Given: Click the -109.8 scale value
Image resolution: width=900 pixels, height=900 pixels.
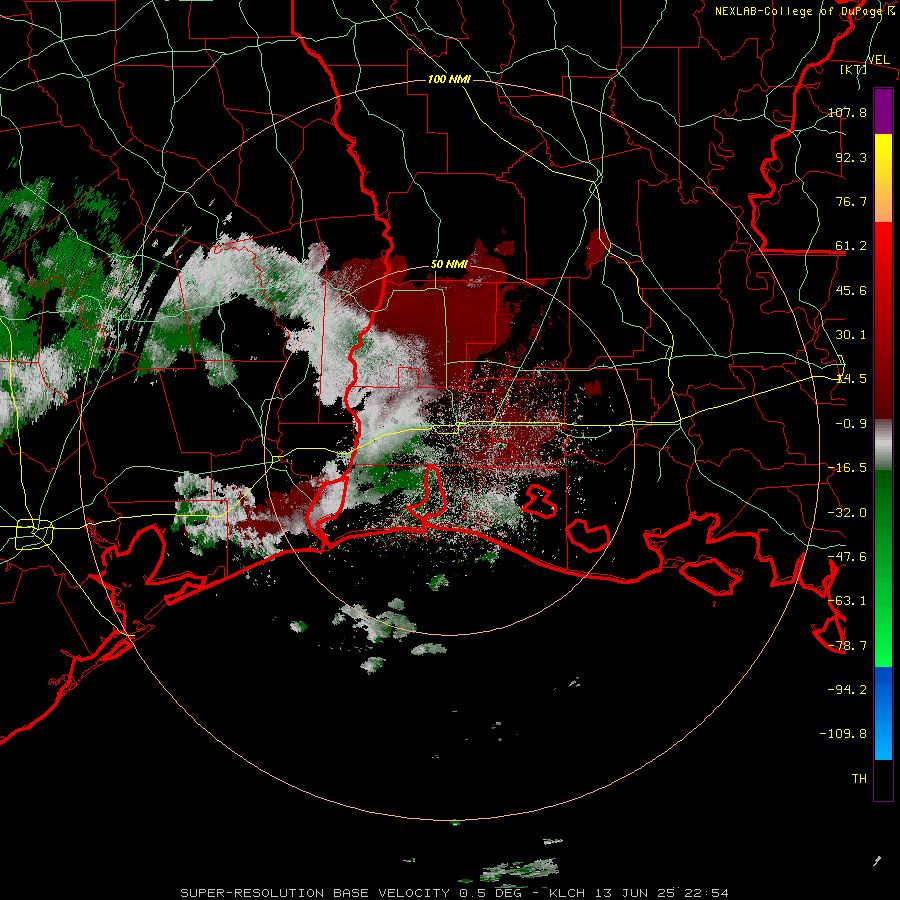Looking at the screenshot, I should point(843,734).
